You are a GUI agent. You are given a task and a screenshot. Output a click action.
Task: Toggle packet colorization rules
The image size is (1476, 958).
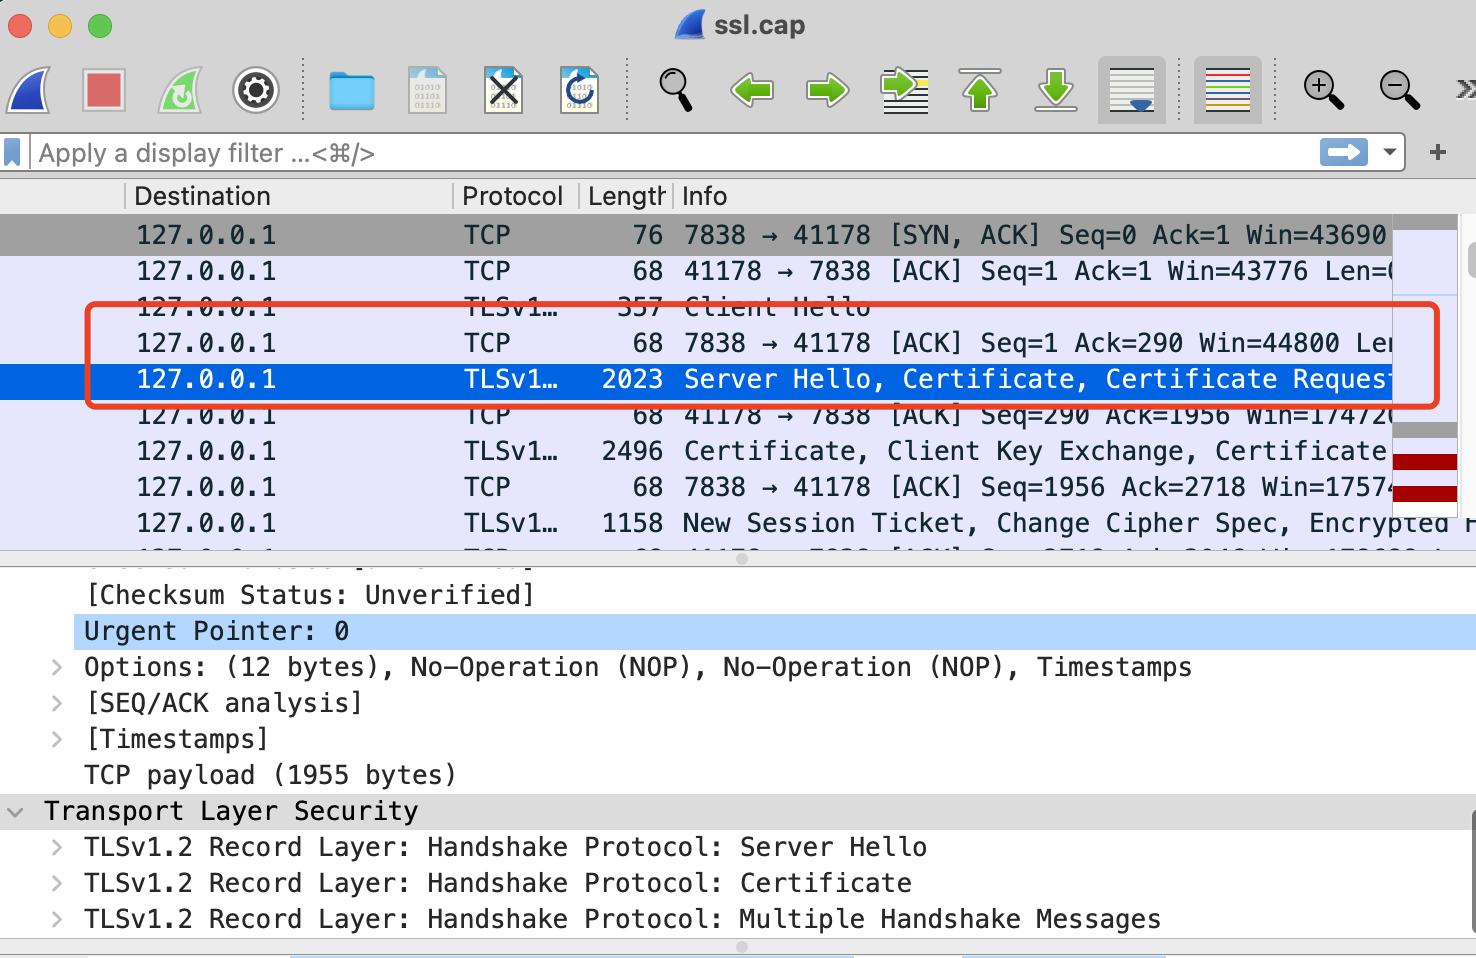coord(1228,90)
